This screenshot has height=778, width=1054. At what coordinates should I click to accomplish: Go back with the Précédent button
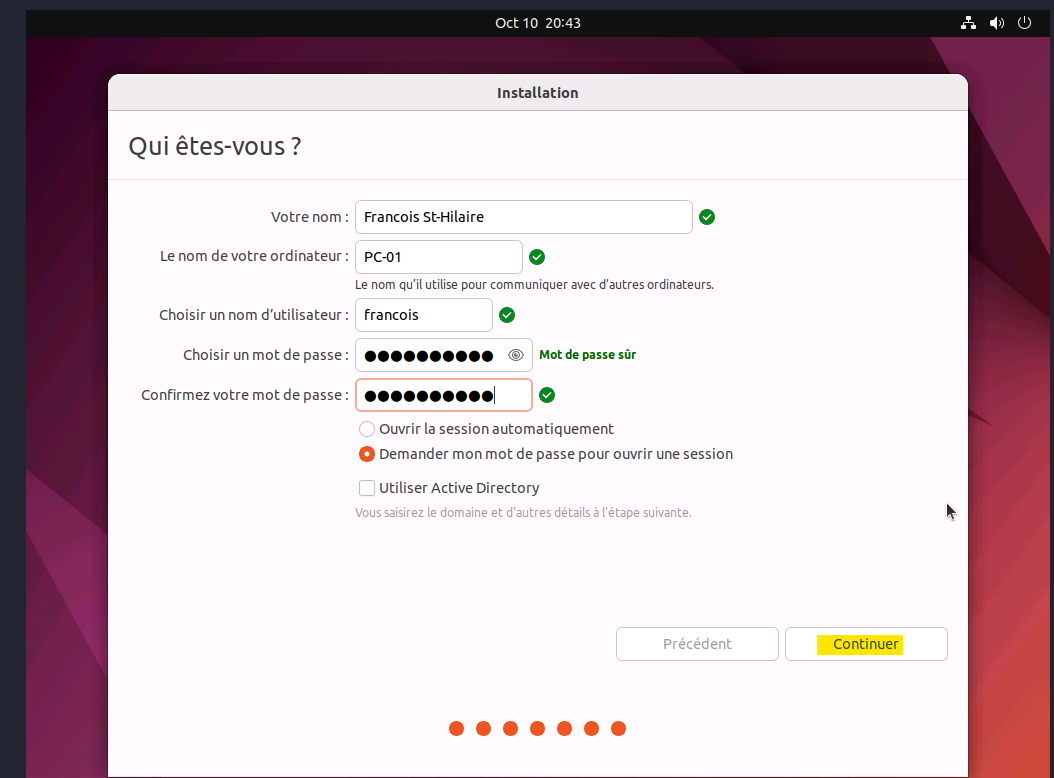coord(697,644)
